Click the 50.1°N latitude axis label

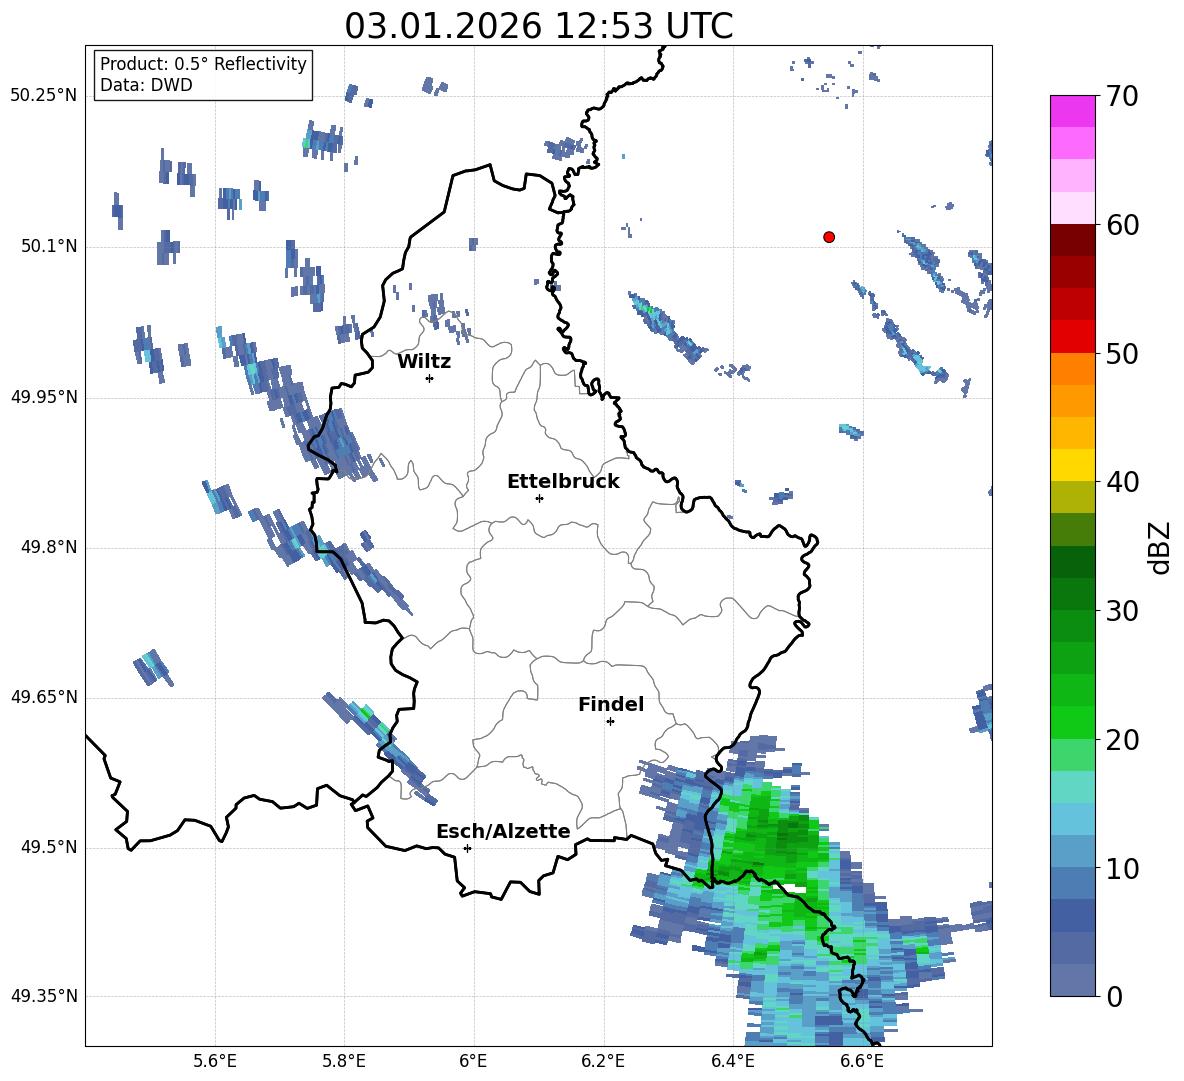pos(44,246)
